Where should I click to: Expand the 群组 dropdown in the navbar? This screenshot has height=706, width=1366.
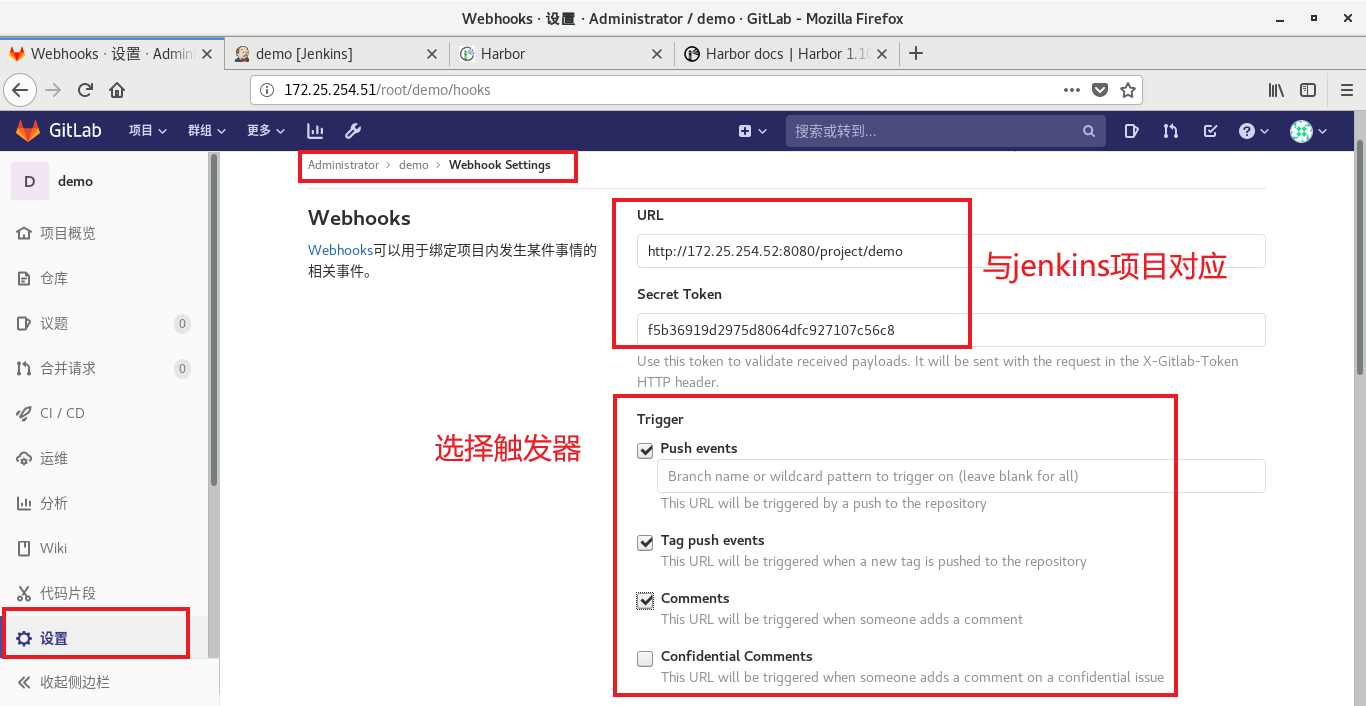click(x=207, y=130)
